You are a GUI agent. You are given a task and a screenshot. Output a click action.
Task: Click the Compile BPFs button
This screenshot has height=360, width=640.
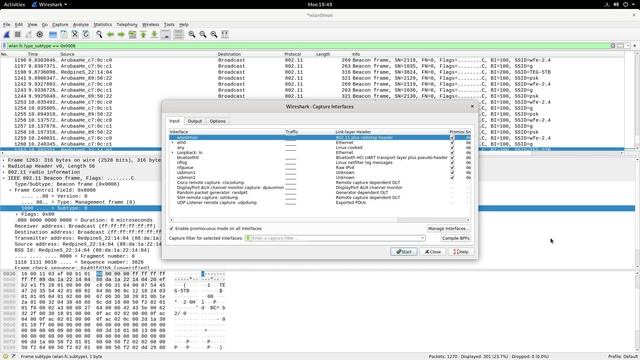(x=456, y=238)
